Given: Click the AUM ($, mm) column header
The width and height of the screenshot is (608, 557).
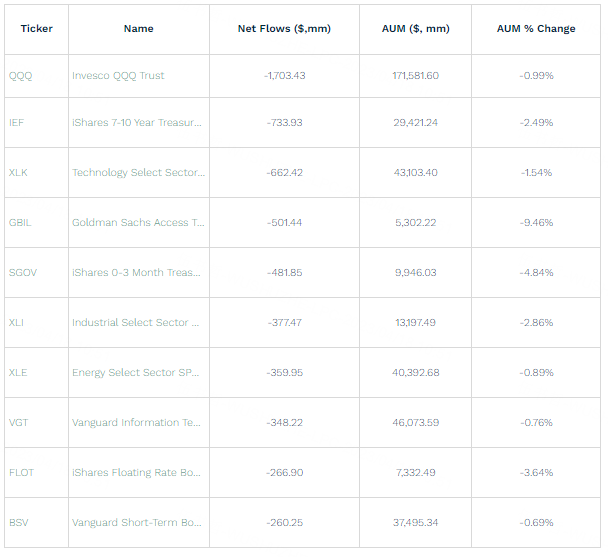Looking at the screenshot, I should pyautogui.click(x=416, y=29).
